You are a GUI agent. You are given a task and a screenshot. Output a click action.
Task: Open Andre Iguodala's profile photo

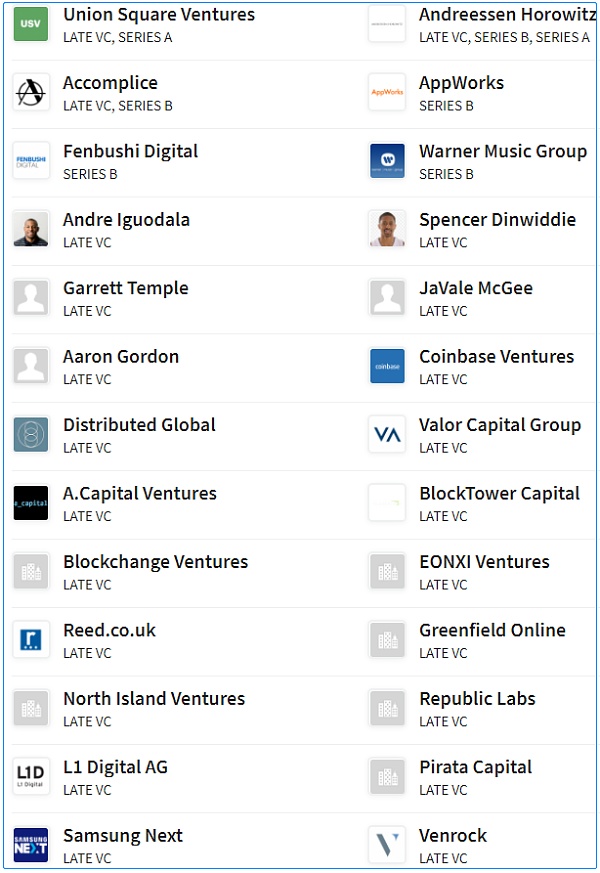(31, 229)
